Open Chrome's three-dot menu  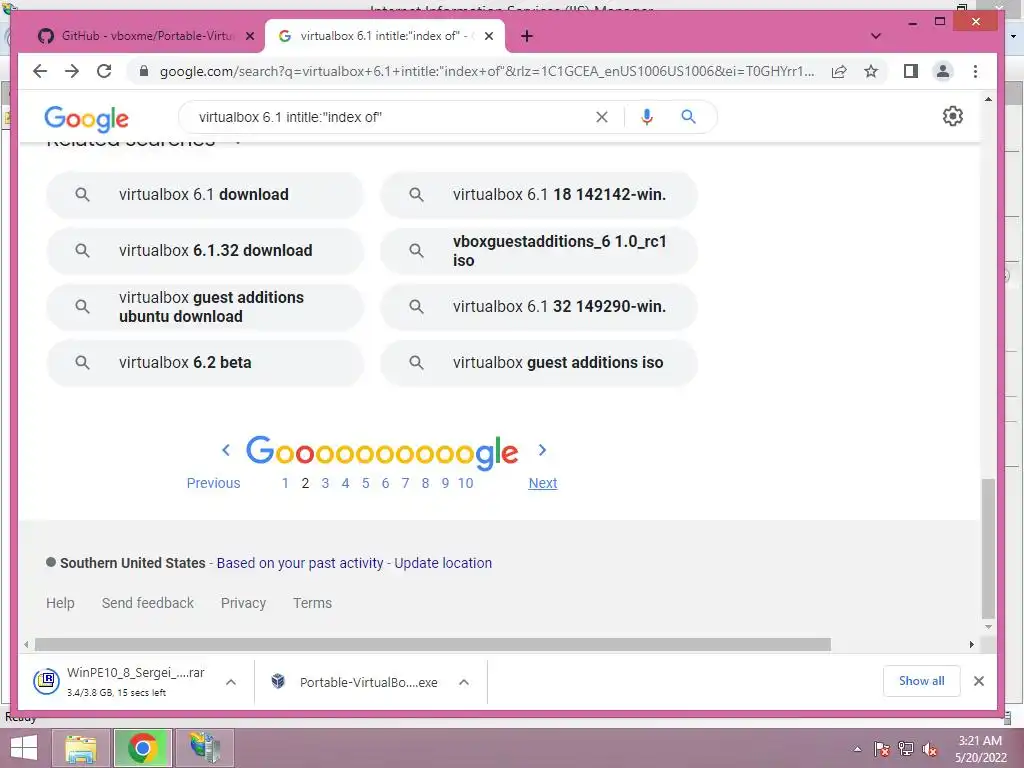click(975, 71)
